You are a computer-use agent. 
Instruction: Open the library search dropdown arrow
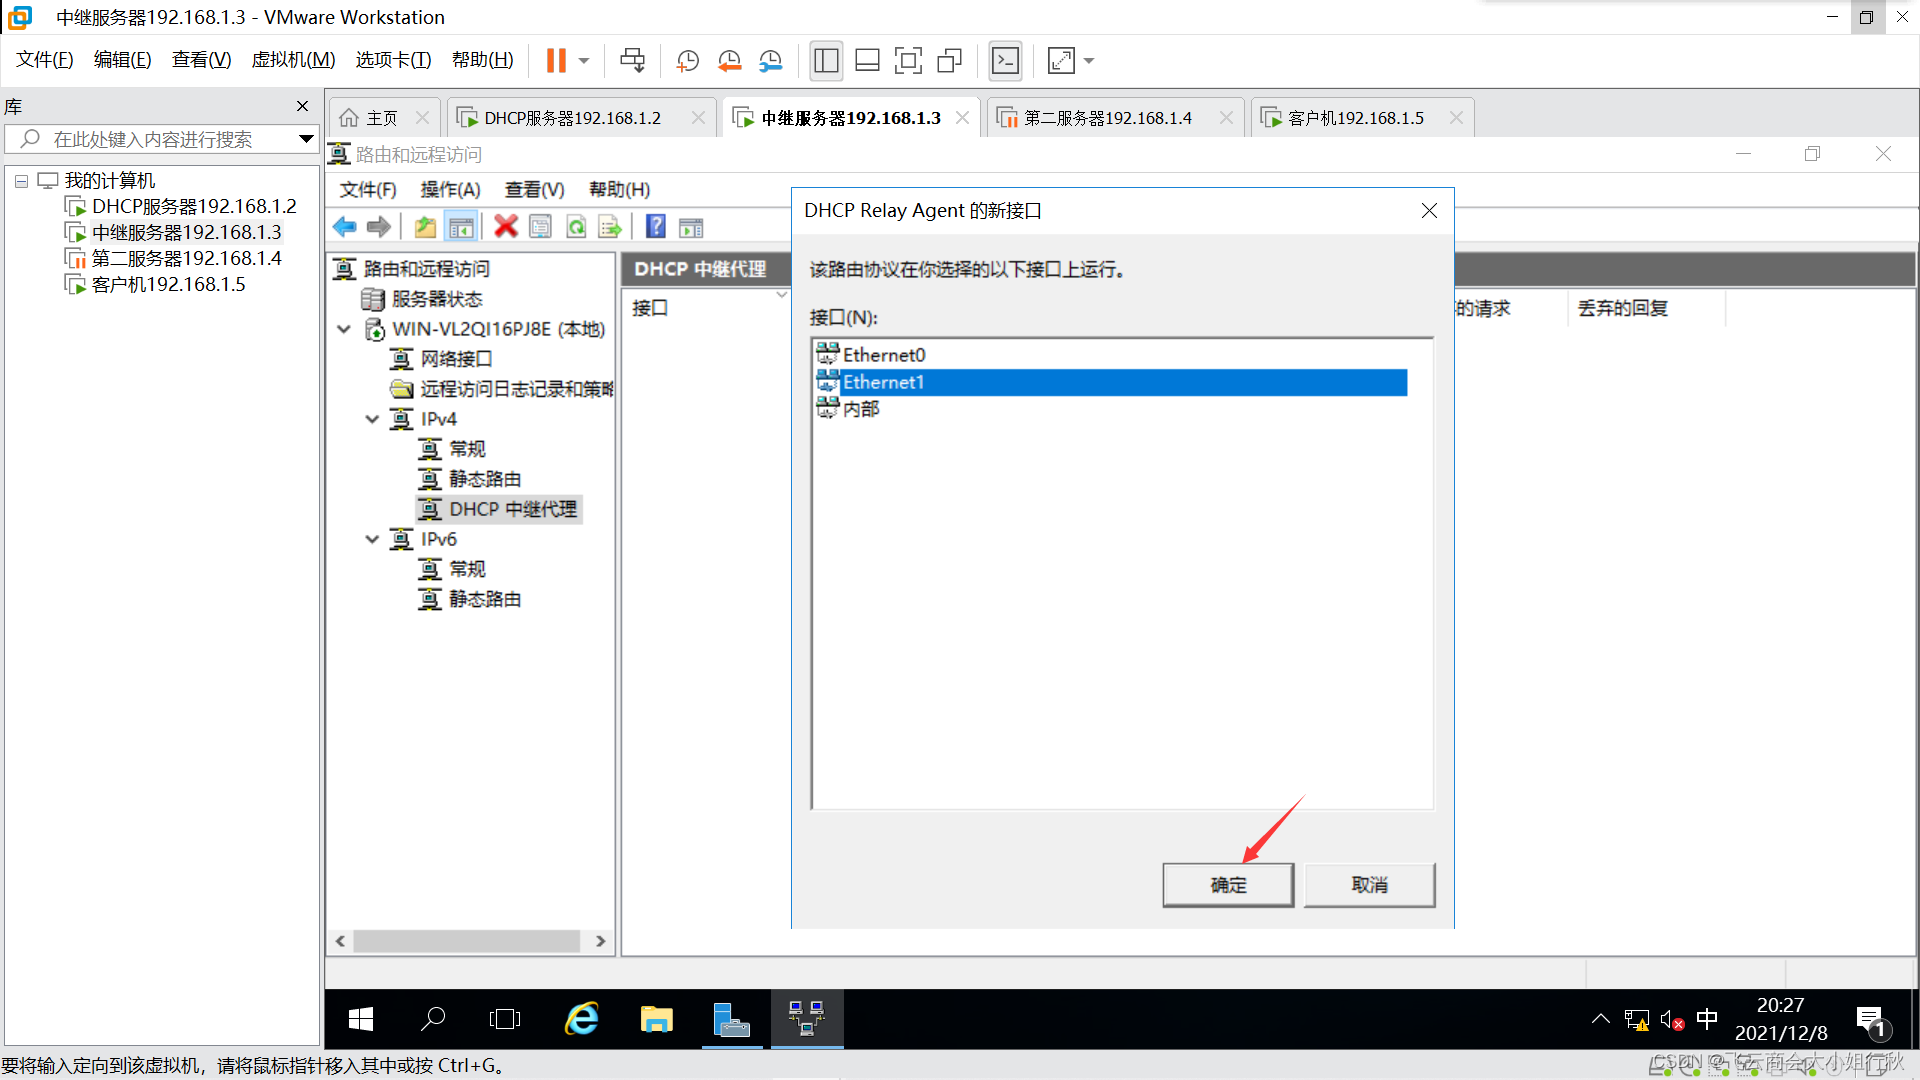pos(306,139)
